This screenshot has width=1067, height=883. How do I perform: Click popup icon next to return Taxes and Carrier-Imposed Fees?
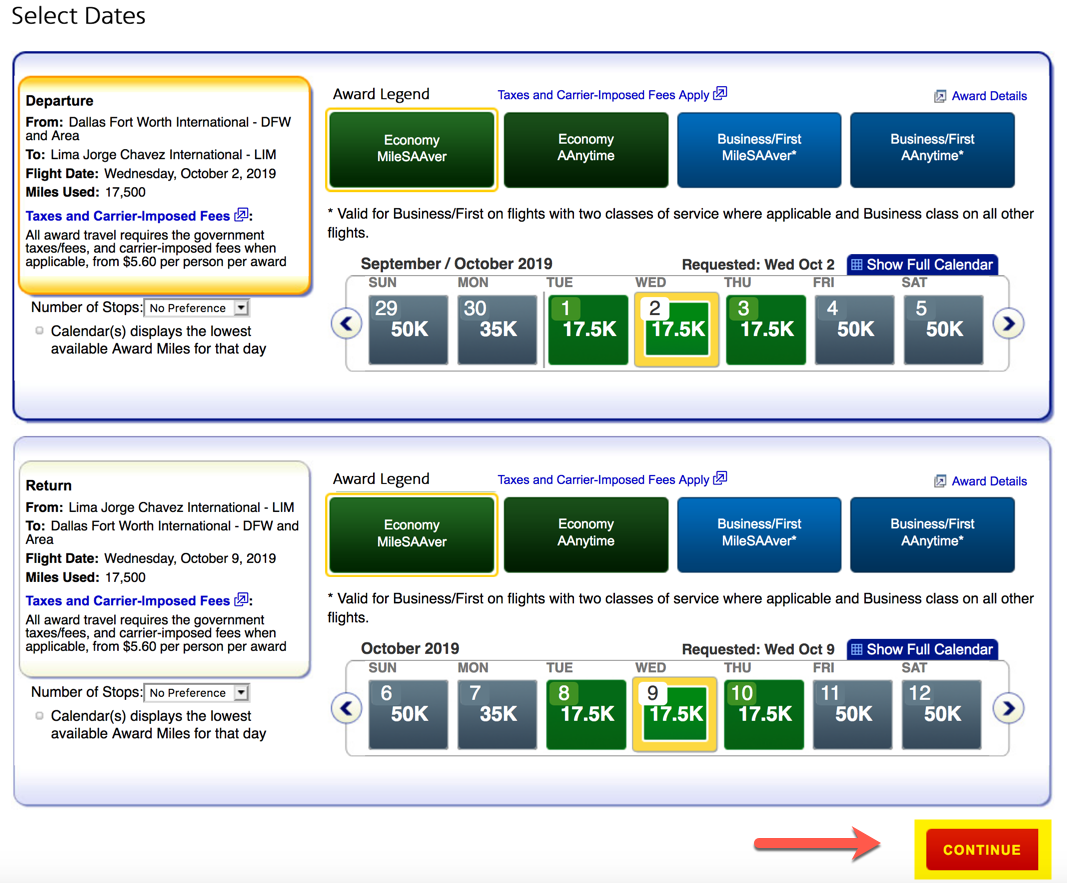241,600
